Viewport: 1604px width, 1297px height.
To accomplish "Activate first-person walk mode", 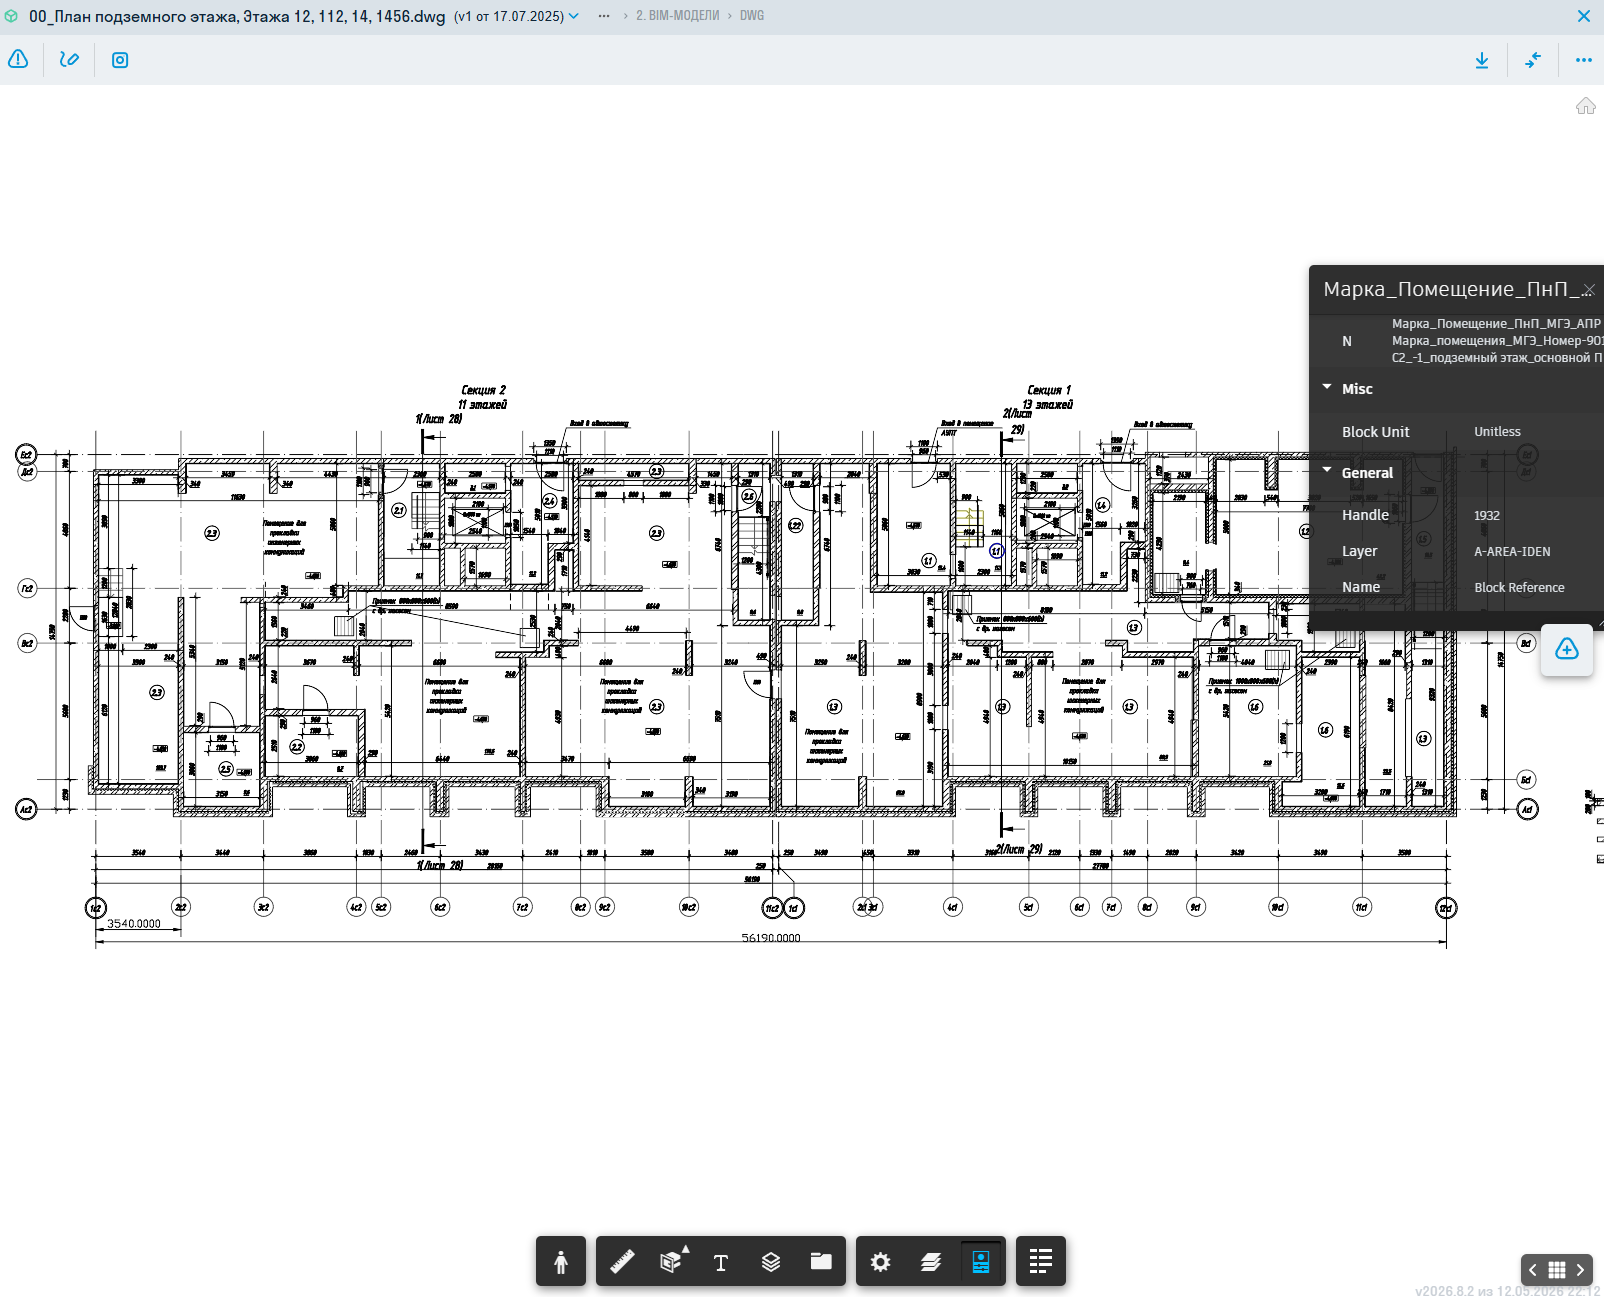I will coord(561,1262).
